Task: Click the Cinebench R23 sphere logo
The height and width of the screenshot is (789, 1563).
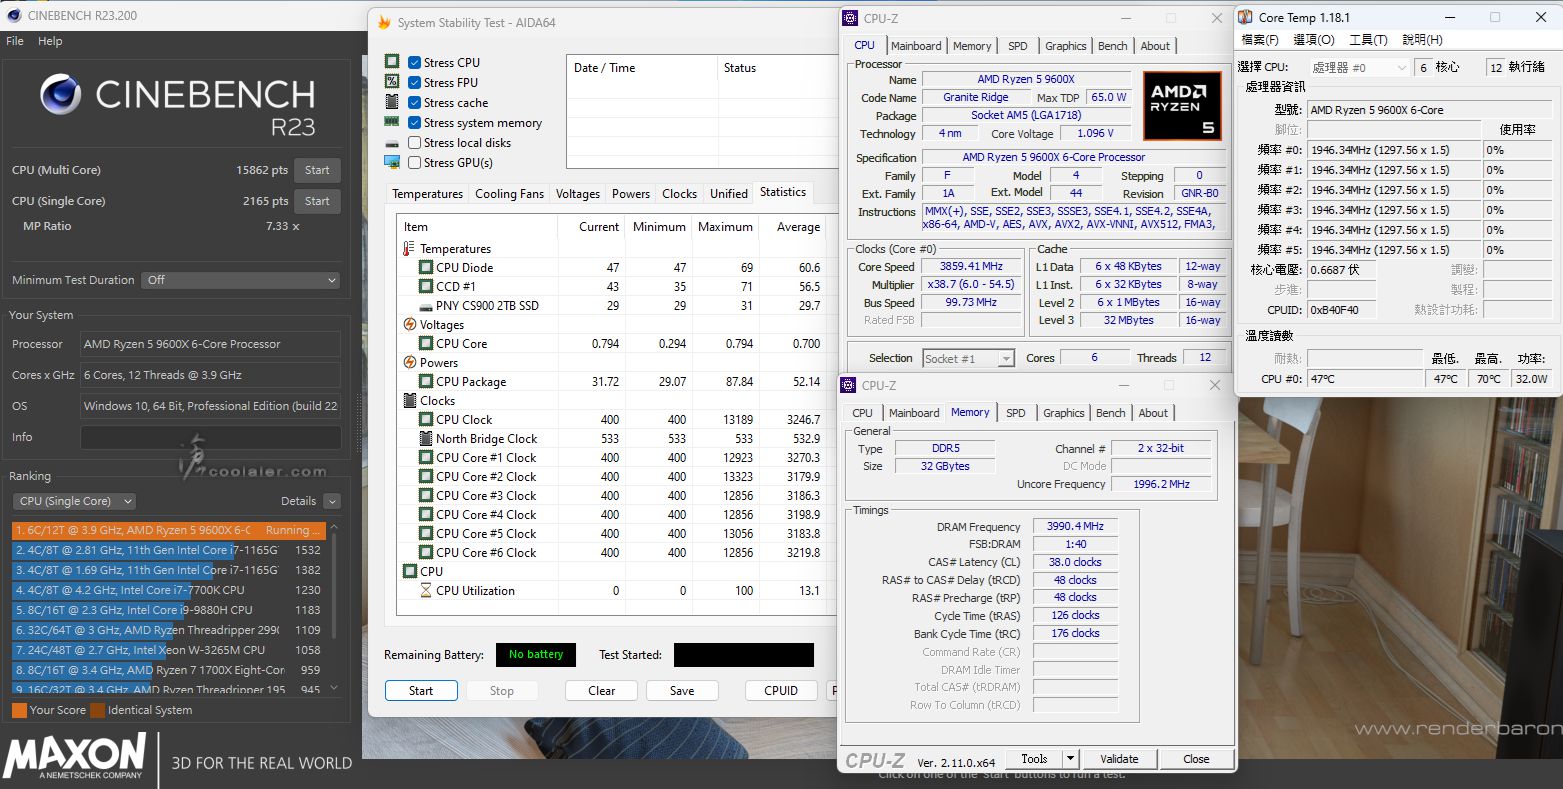Action: (x=60, y=95)
